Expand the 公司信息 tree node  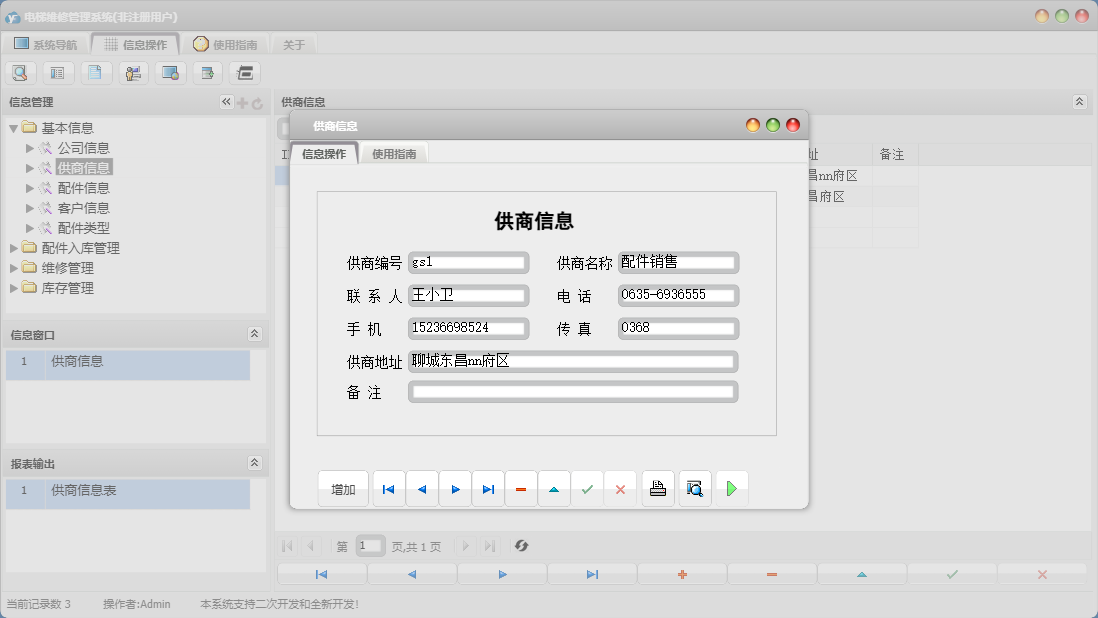tap(31, 147)
